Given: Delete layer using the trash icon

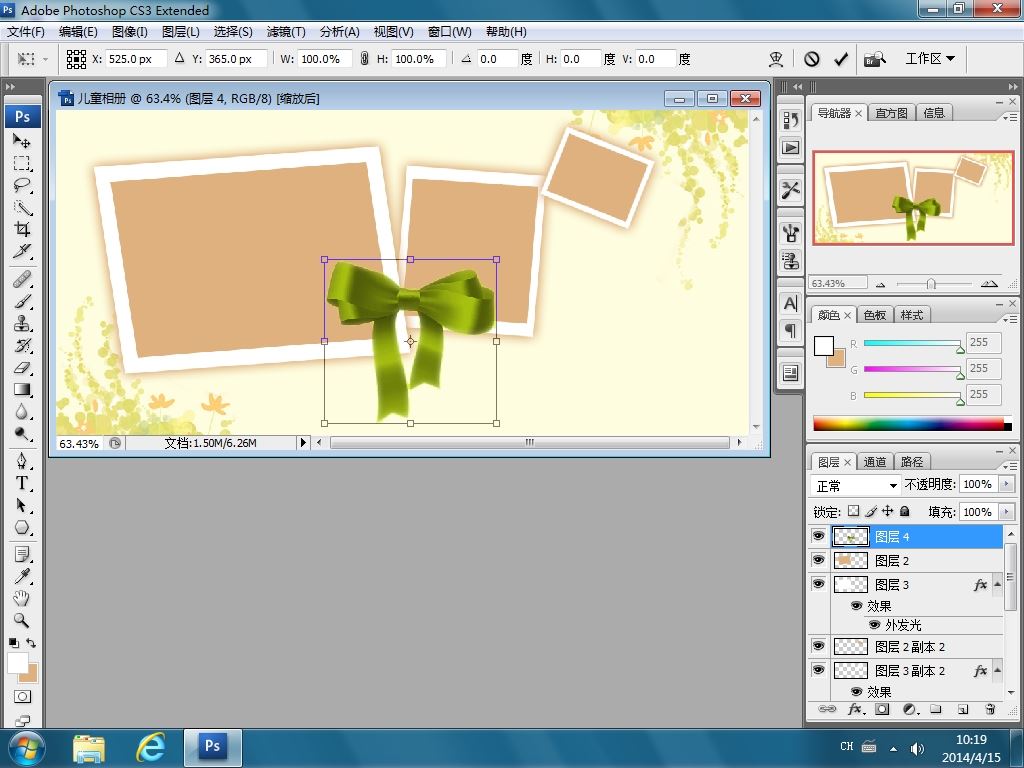Looking at the screenshot, I should (990, 709).
